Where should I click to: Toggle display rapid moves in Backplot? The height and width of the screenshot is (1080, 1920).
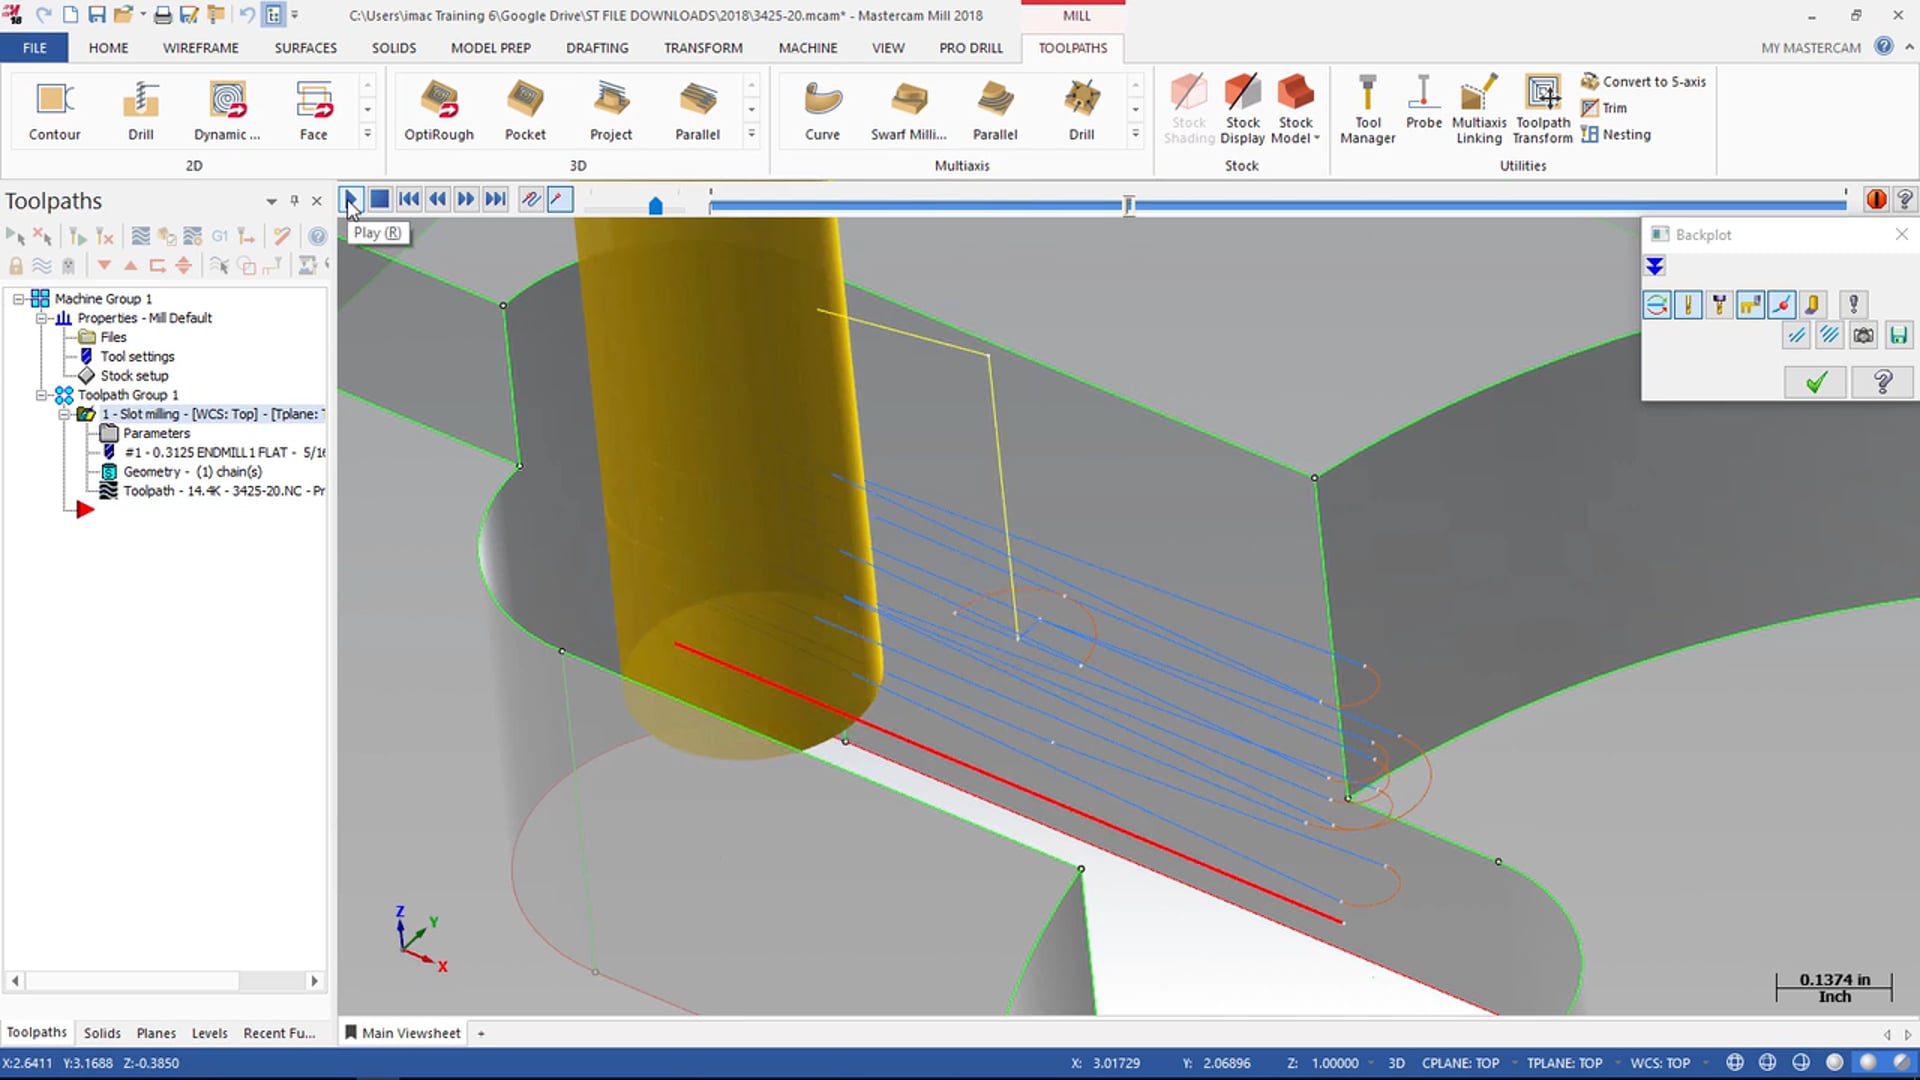[1750, 305]
